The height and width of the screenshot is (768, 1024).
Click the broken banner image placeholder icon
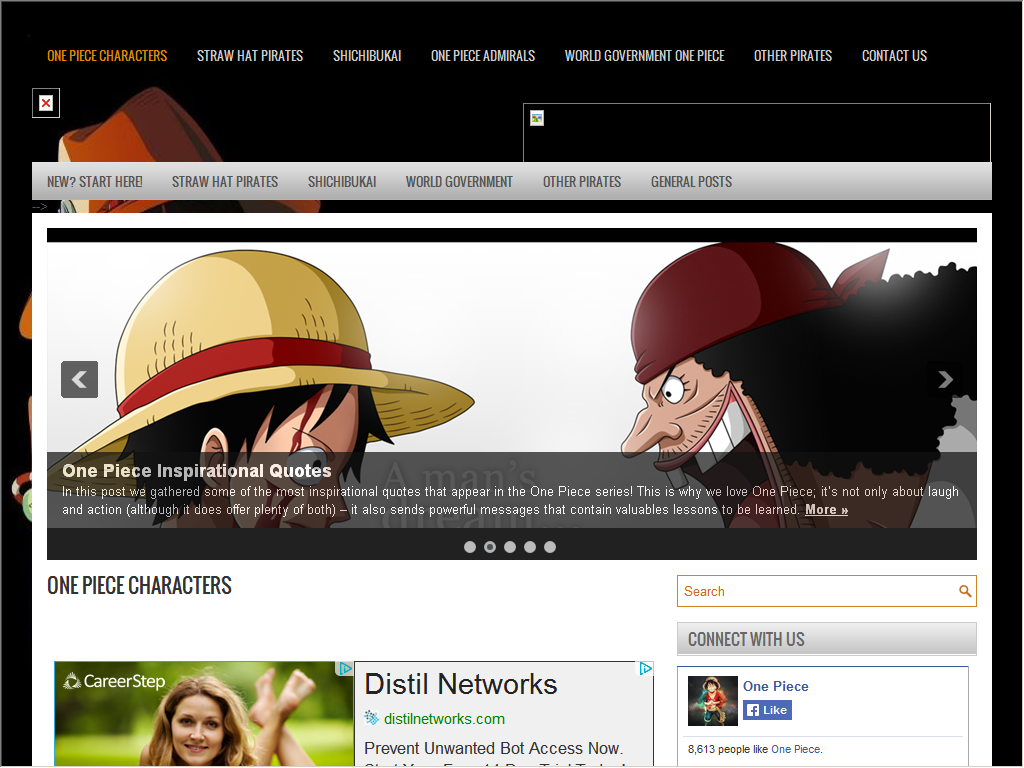click(537, 118)
